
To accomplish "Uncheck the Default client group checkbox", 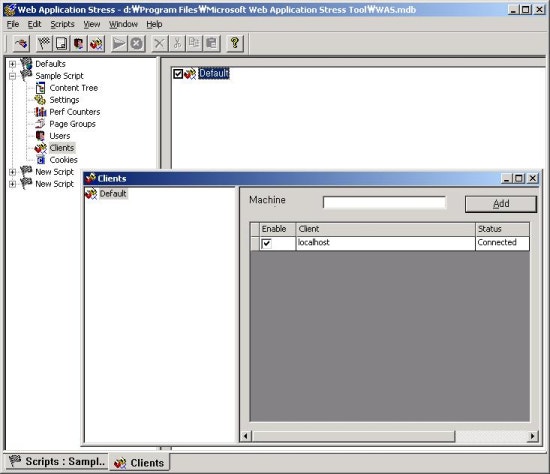I will pyautogui.click(x=178, y=74).
